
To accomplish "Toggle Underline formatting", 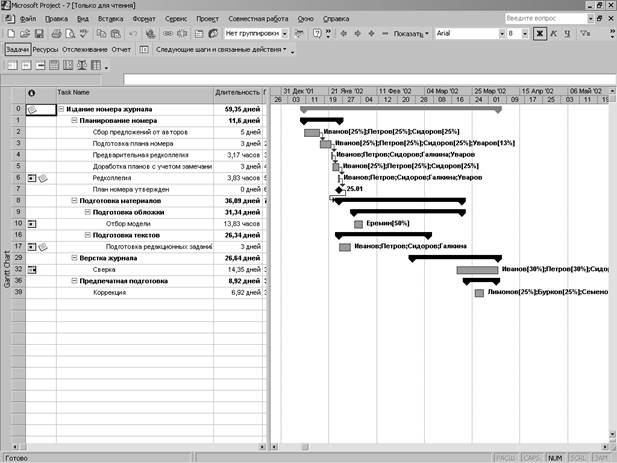I will pyautogui.click(x=567, y=34).
